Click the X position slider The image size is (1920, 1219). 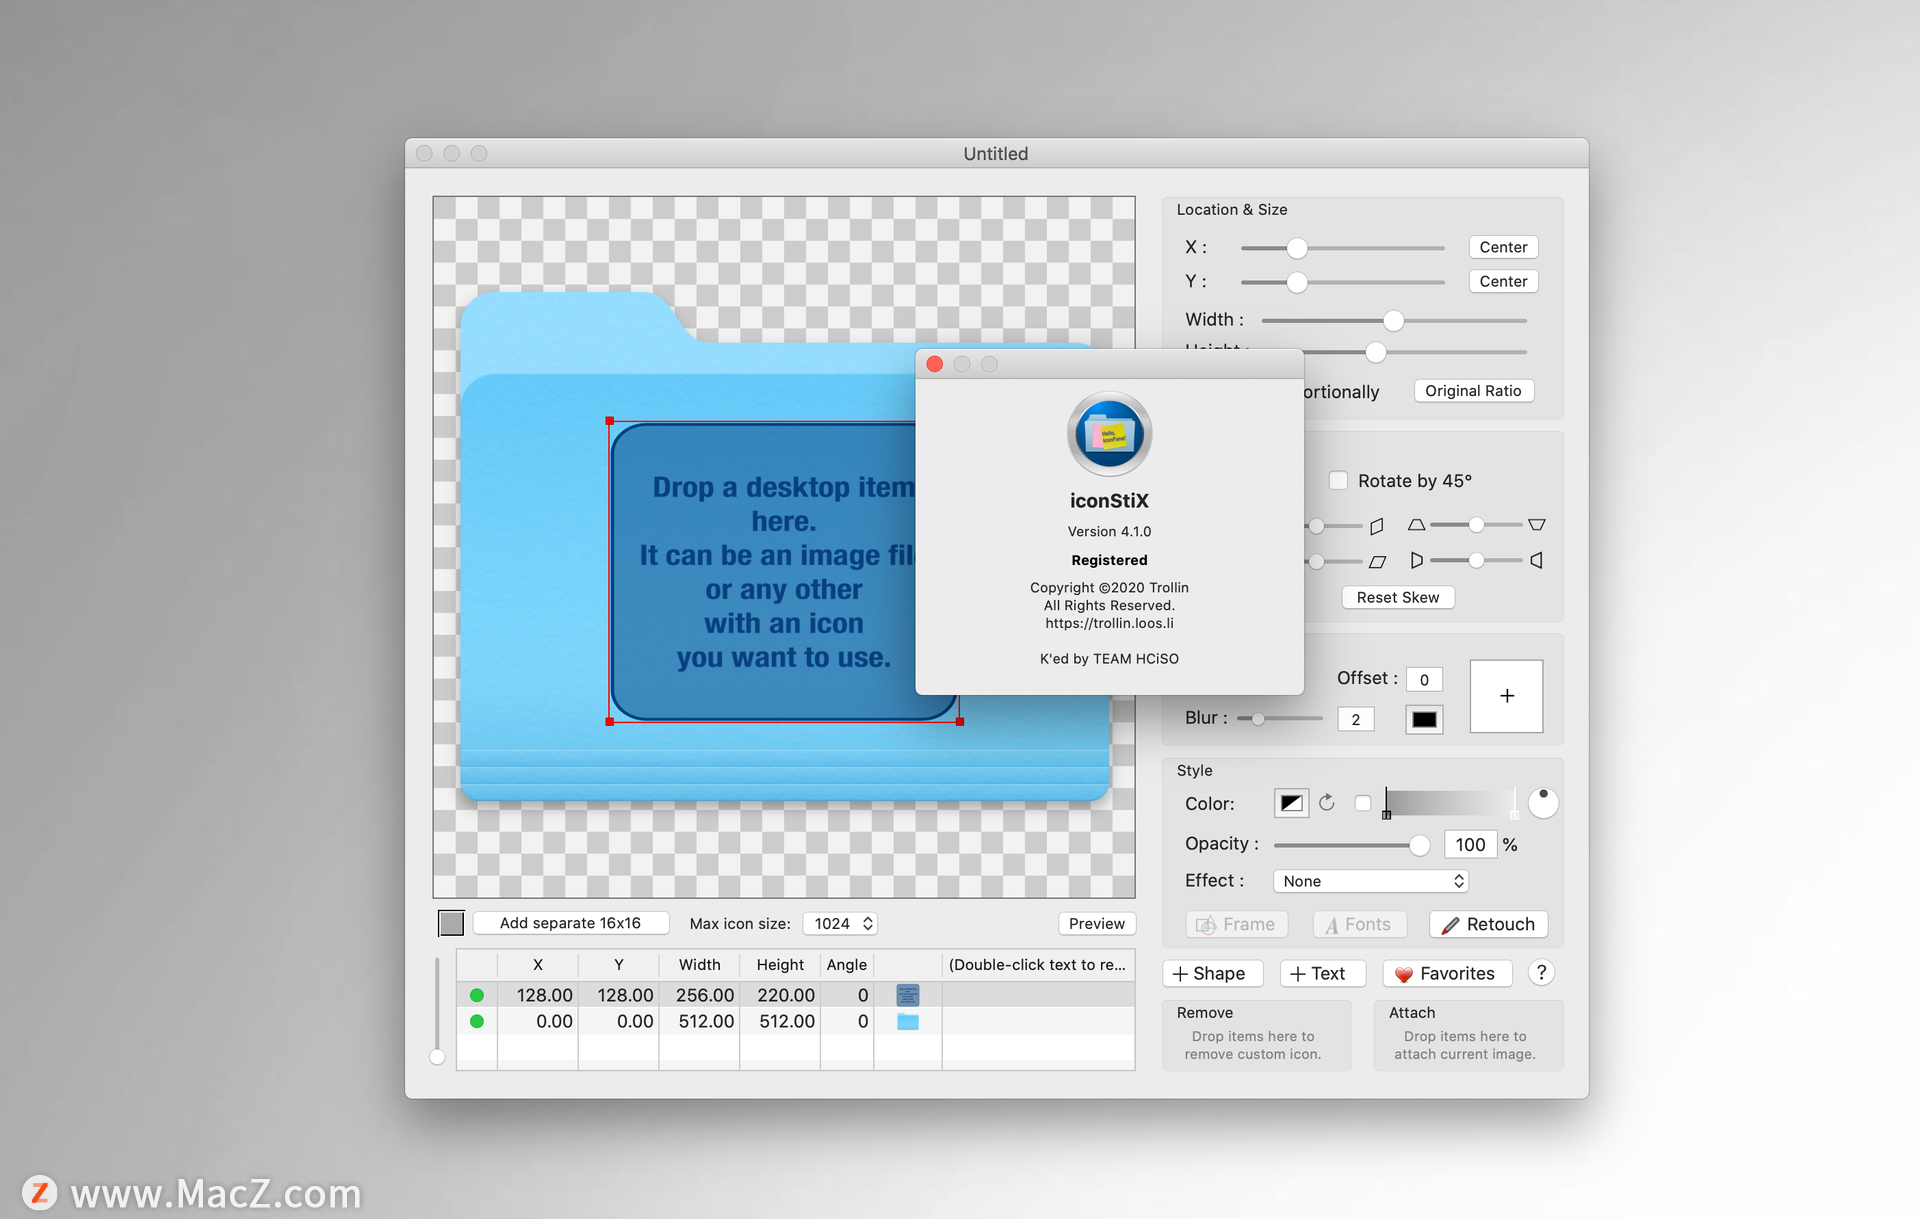pos(1343,248)
